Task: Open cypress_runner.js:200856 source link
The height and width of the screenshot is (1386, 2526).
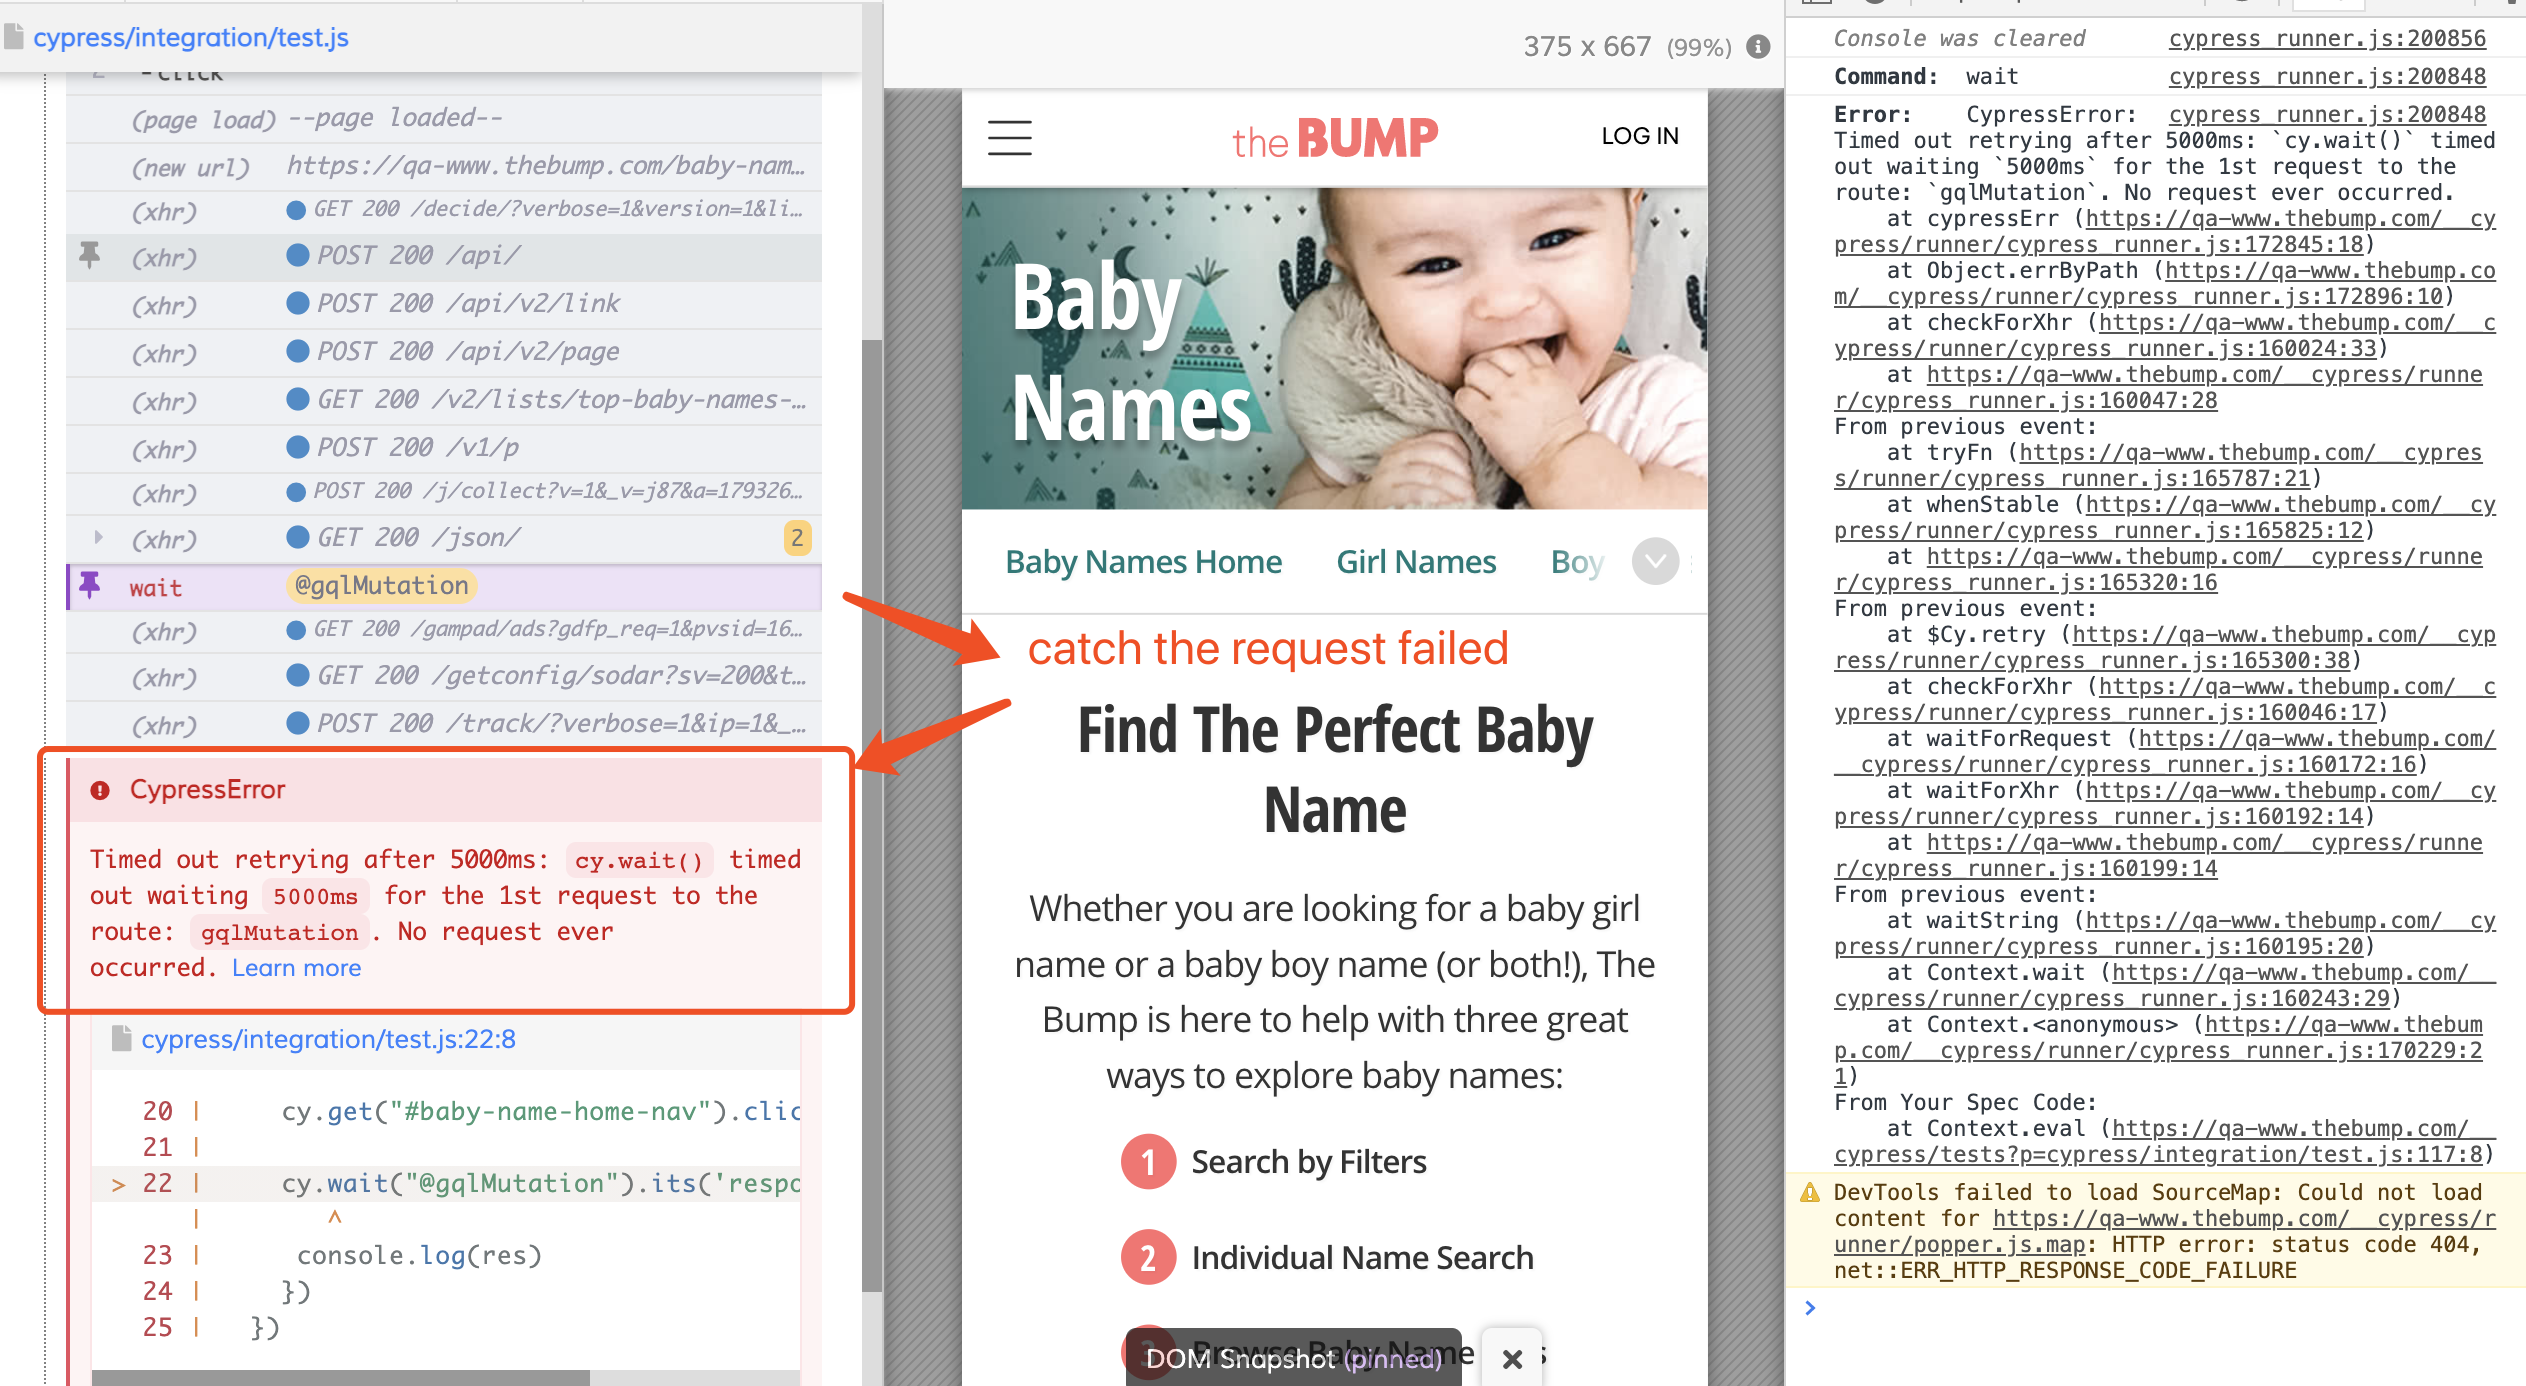Action: 2327,38
